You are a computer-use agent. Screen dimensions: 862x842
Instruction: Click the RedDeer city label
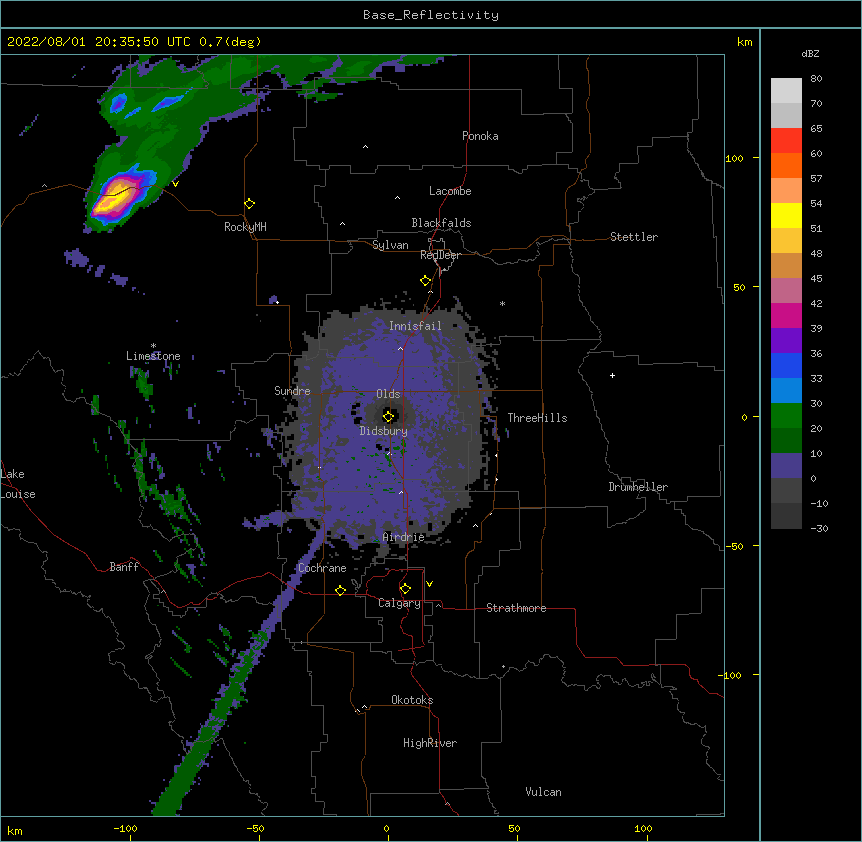(440, 255)
